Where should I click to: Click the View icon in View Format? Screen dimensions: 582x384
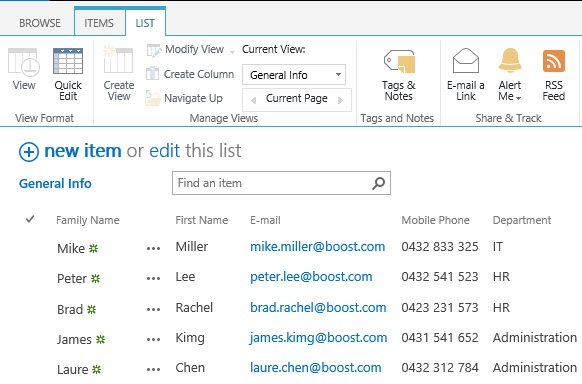pyautogui.click(x=24, y=62)
